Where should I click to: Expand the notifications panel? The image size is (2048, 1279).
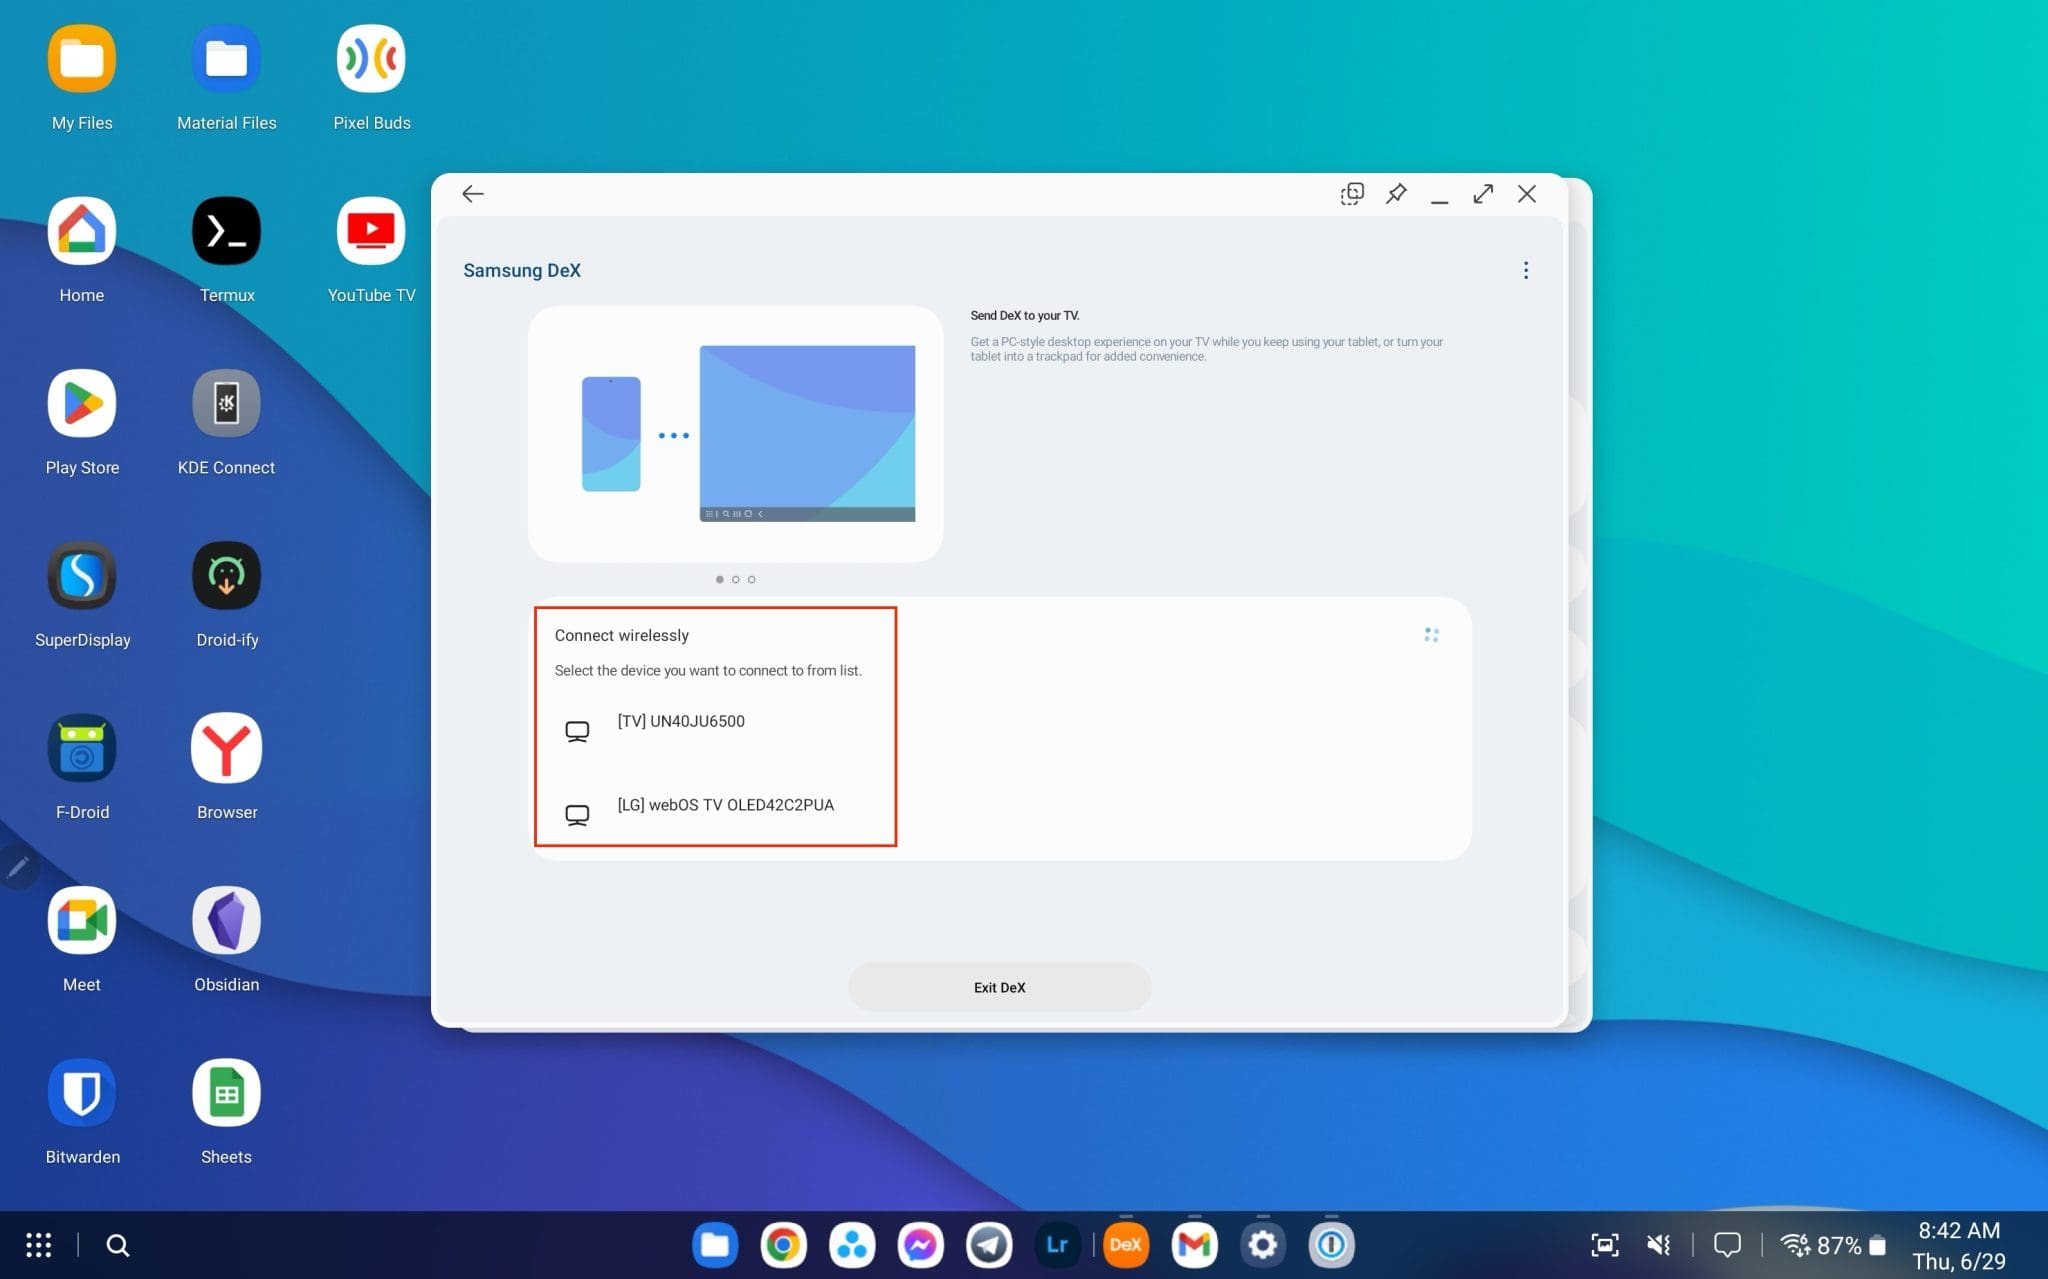(x=1729, y=1244)
